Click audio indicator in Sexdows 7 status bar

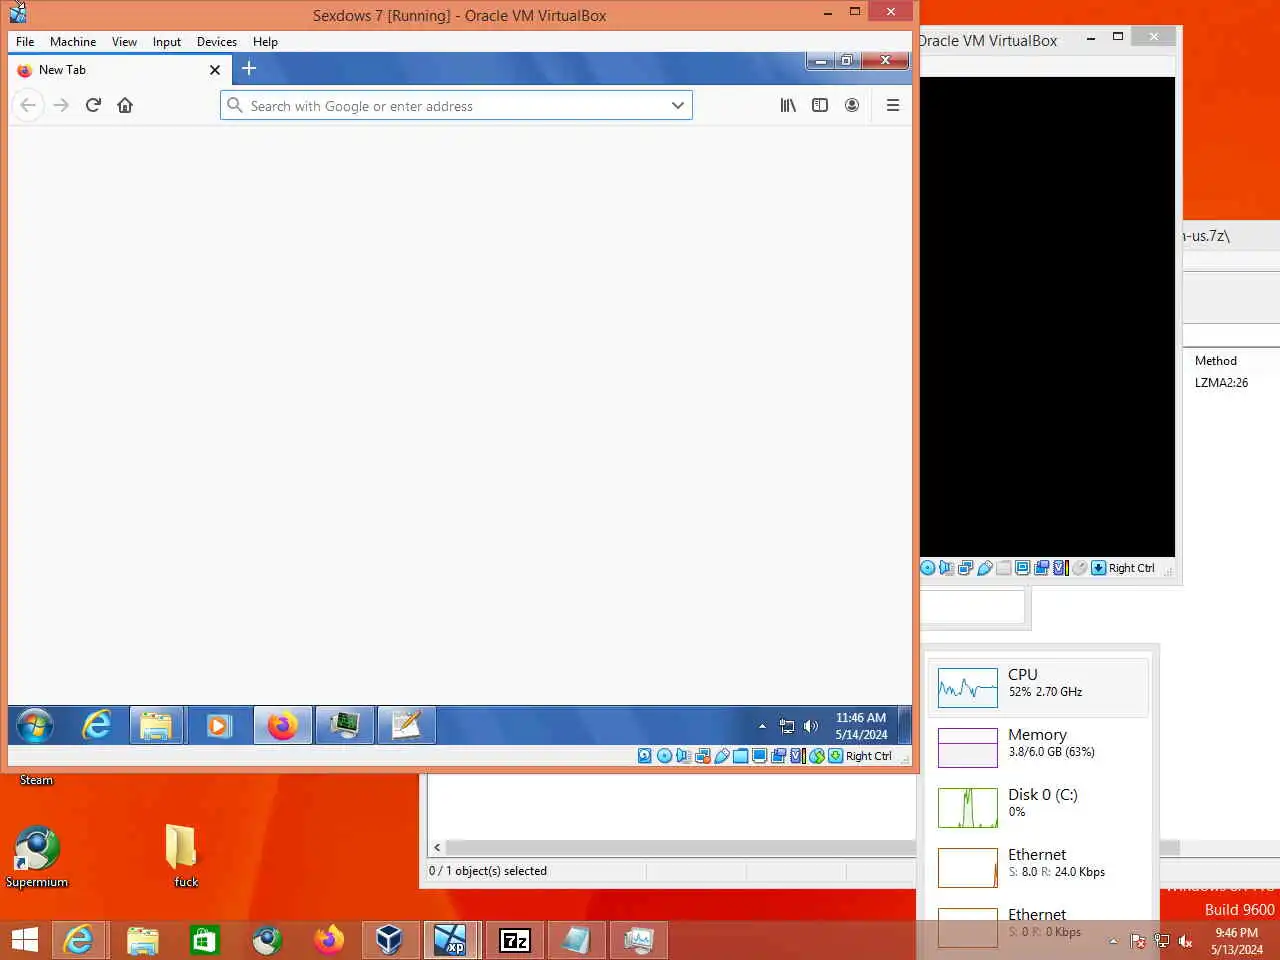683,756
